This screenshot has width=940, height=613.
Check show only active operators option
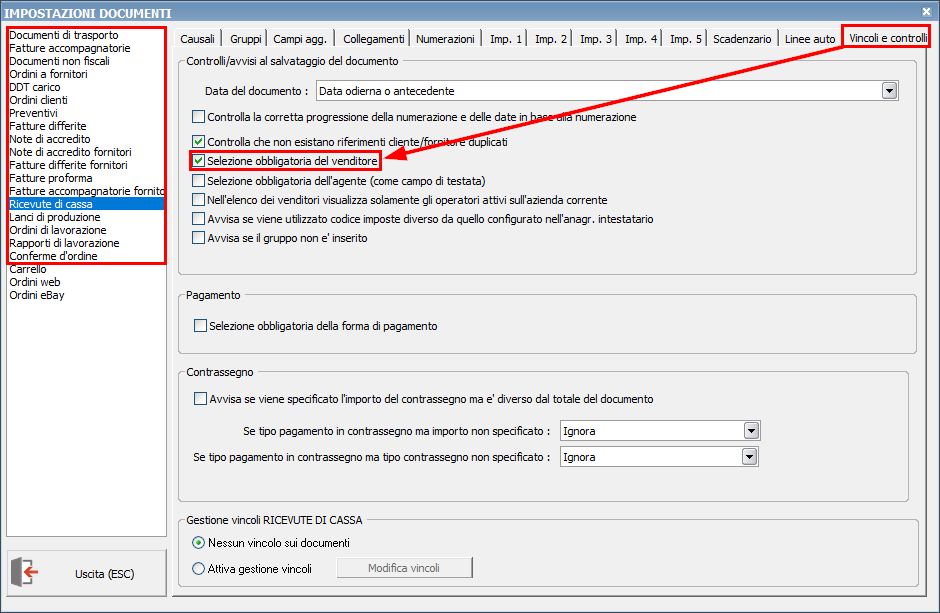pyautogui.click(x=198, y=200)
